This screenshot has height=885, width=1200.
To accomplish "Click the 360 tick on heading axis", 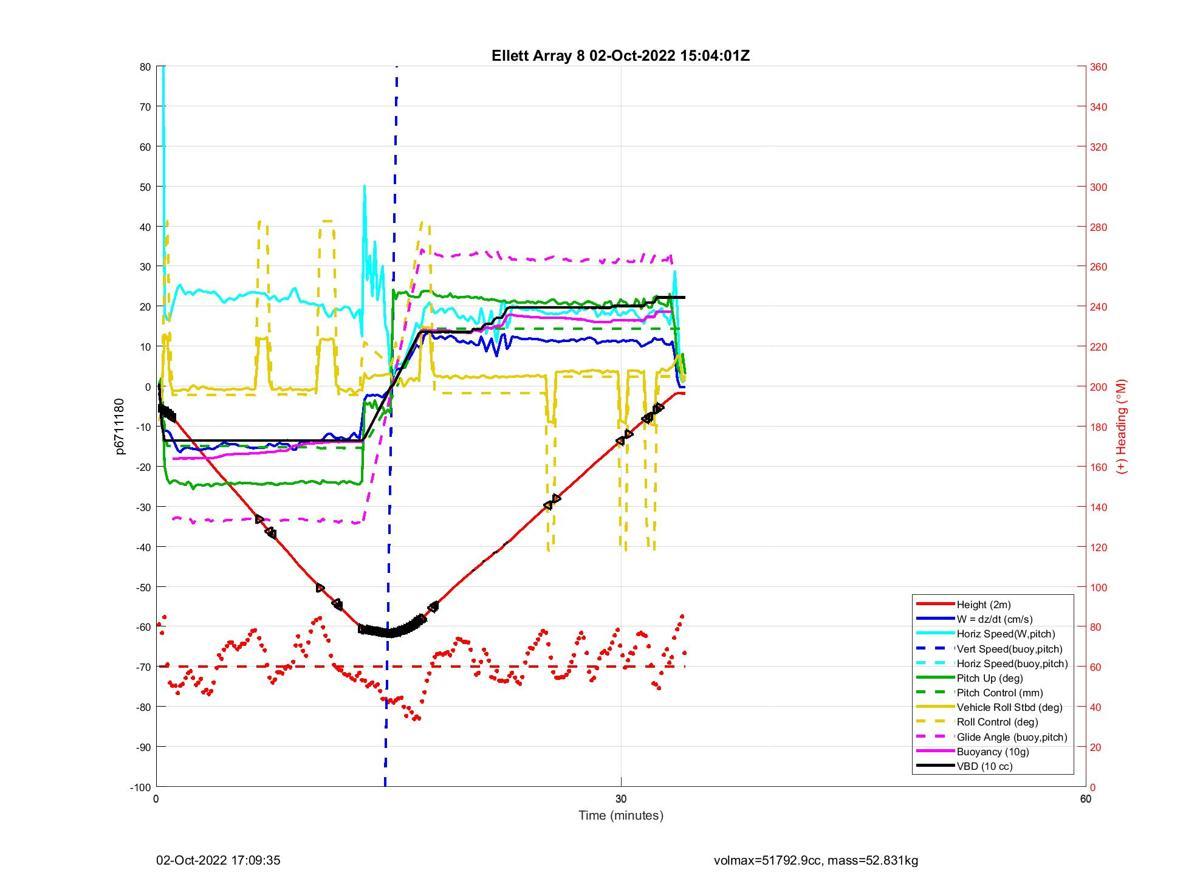I will [1098, 67].
